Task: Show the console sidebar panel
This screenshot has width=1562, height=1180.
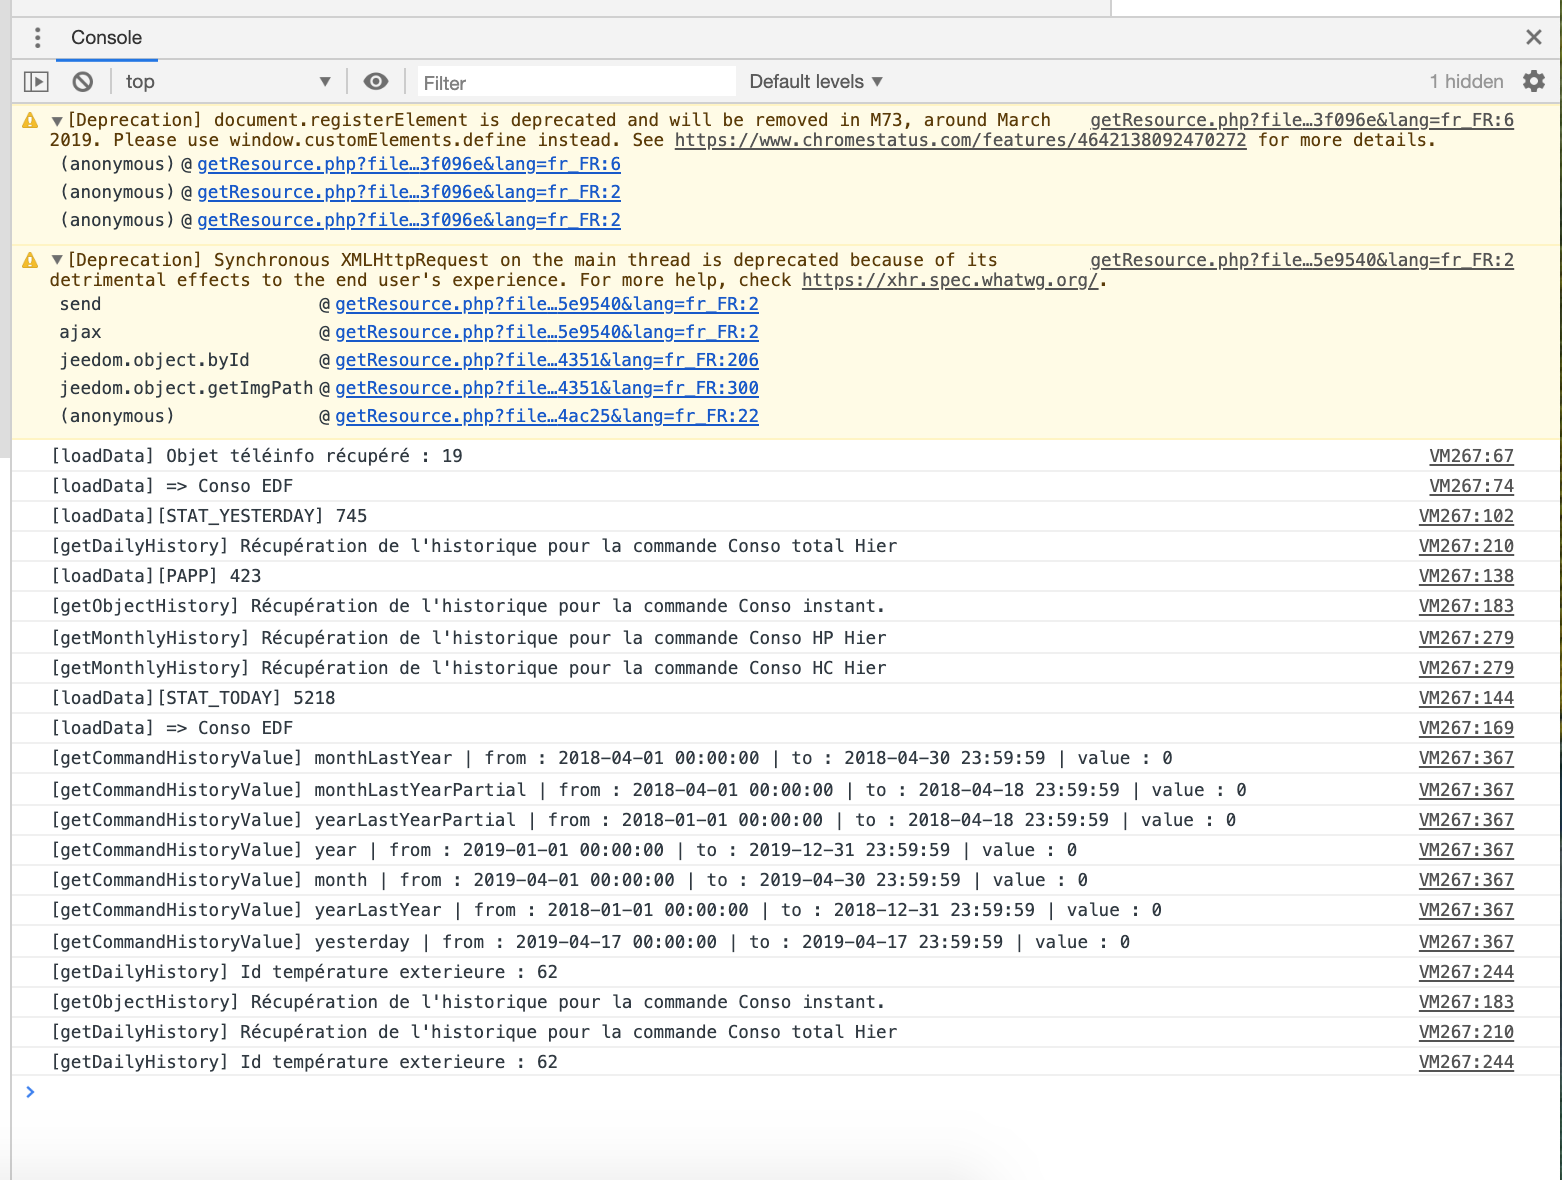Action: [x=36, y=82]
